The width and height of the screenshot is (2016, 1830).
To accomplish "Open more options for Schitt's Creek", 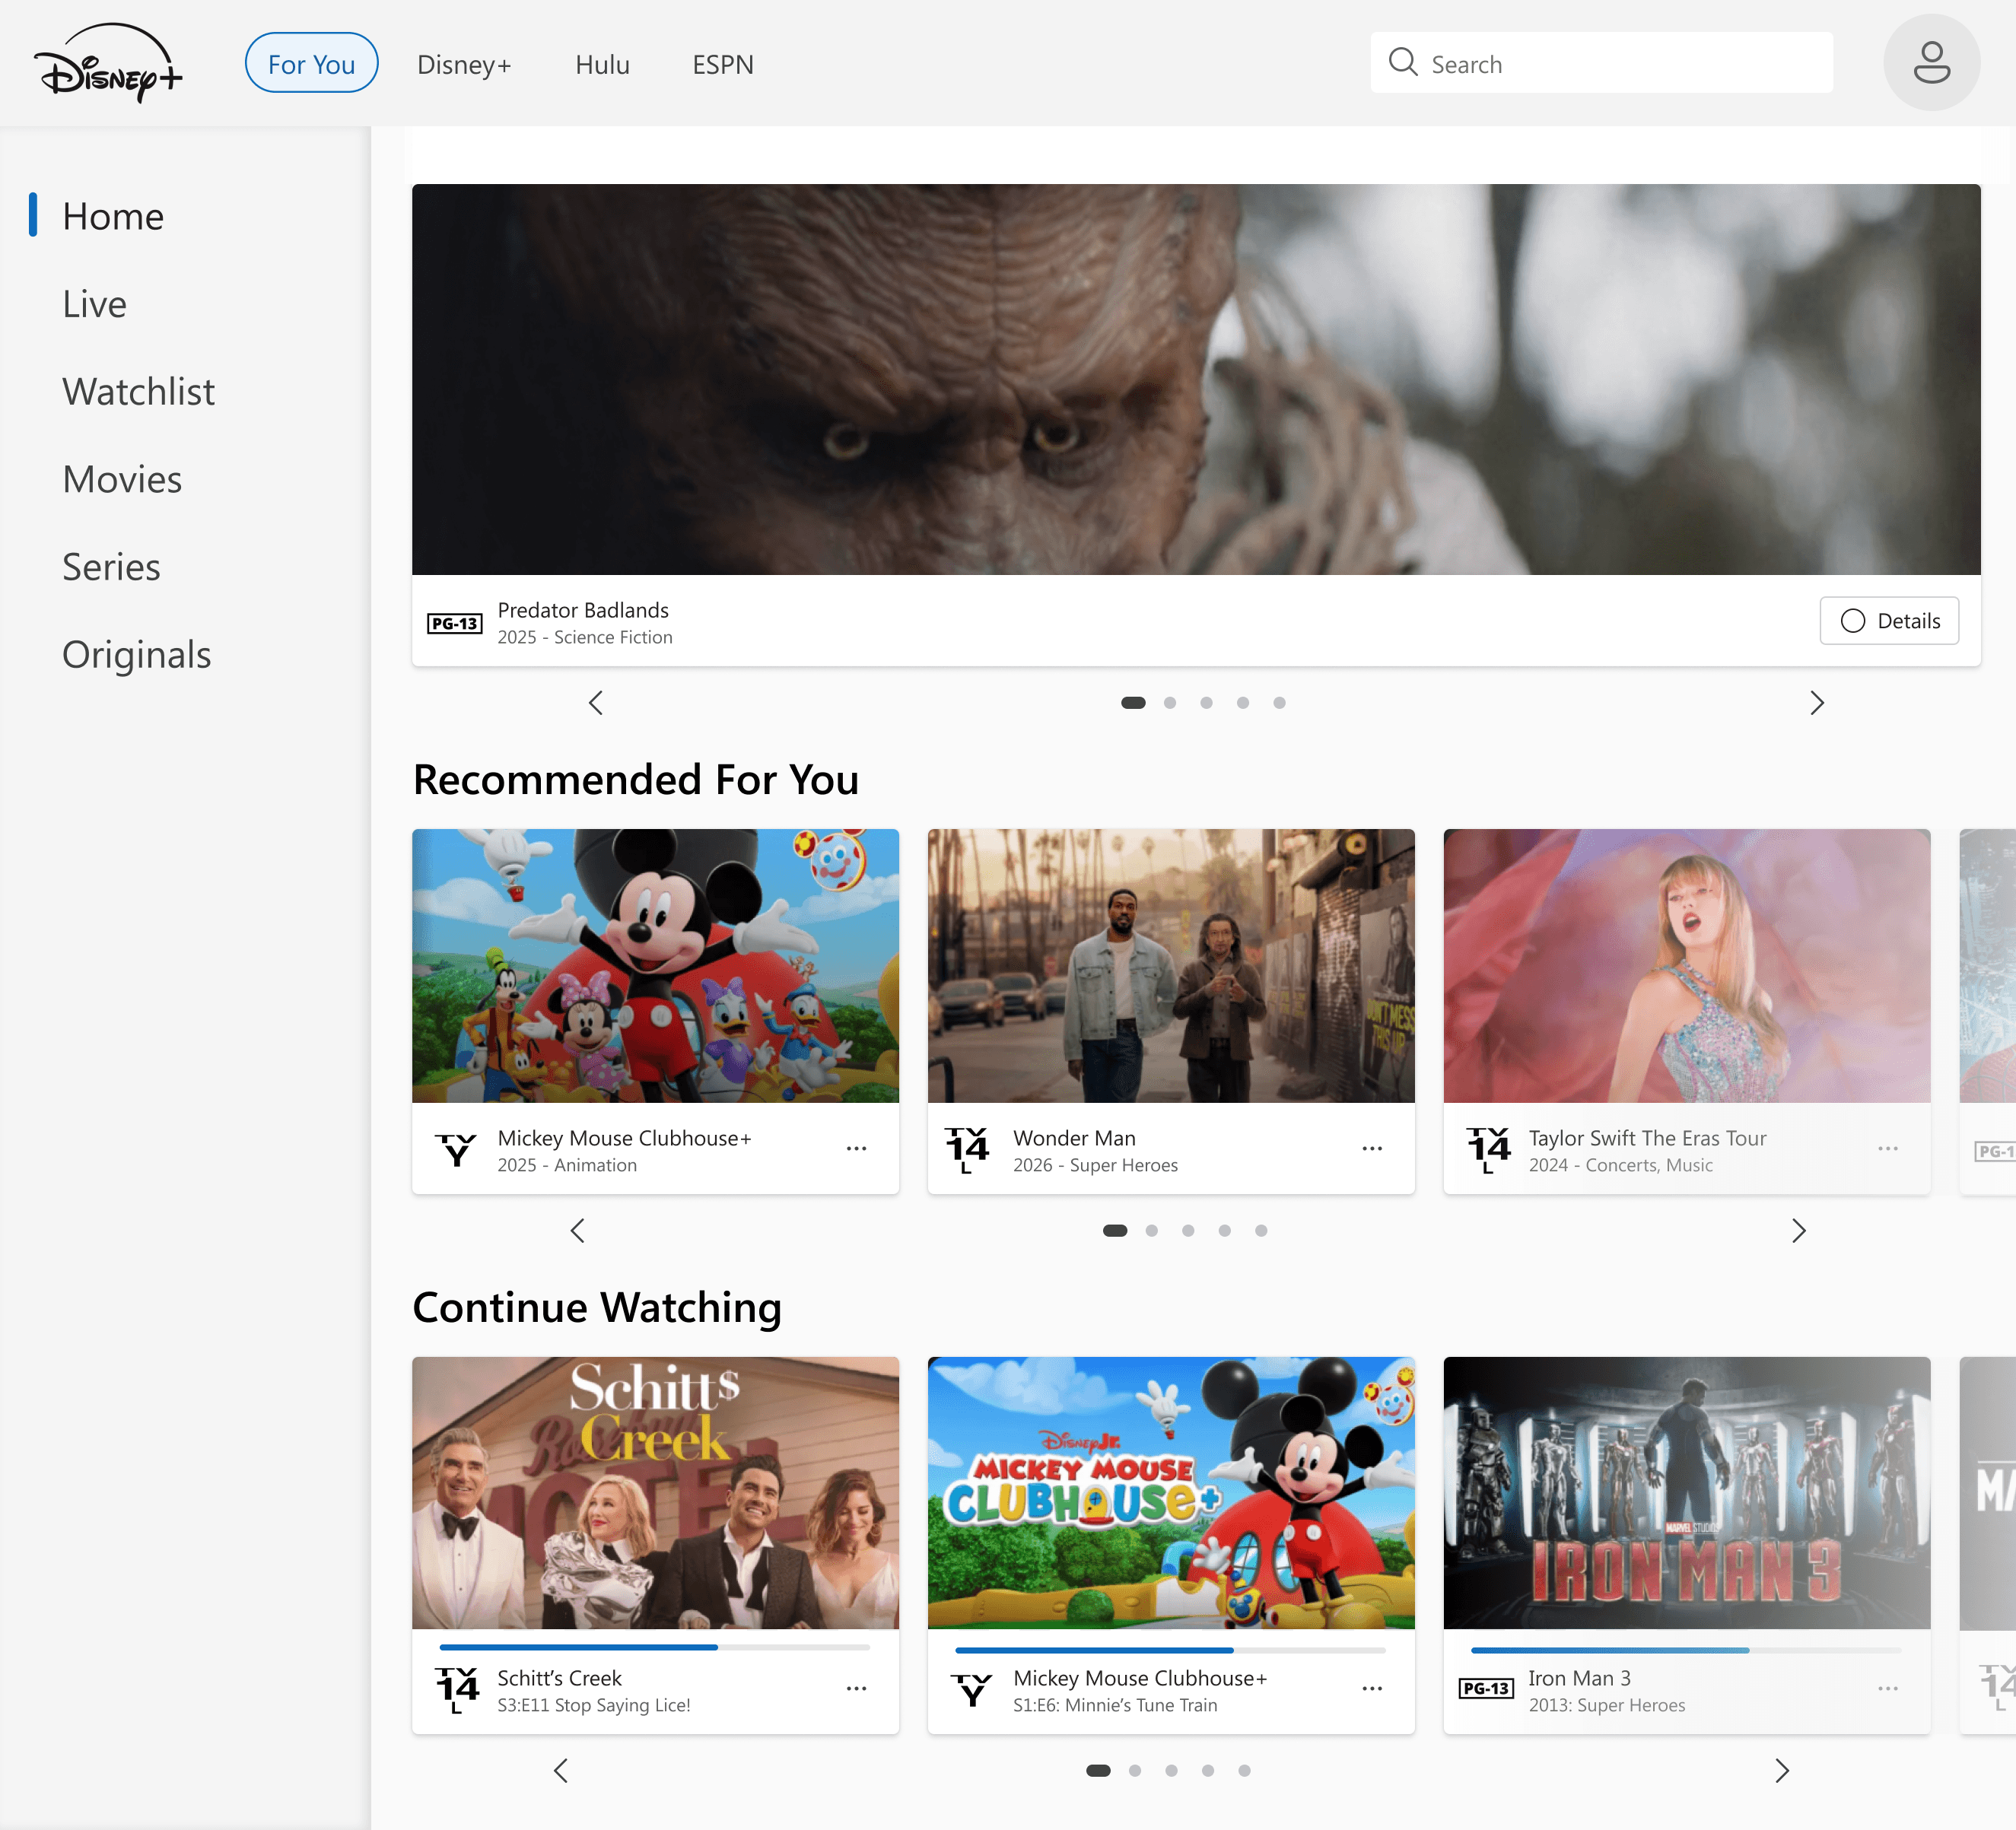I will [856, 1689].
